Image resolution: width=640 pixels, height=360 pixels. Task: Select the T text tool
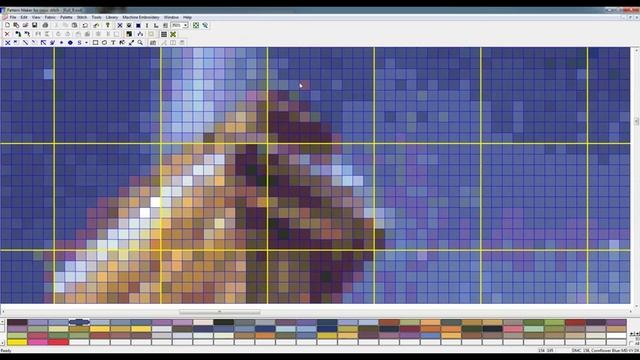point(113,42)
